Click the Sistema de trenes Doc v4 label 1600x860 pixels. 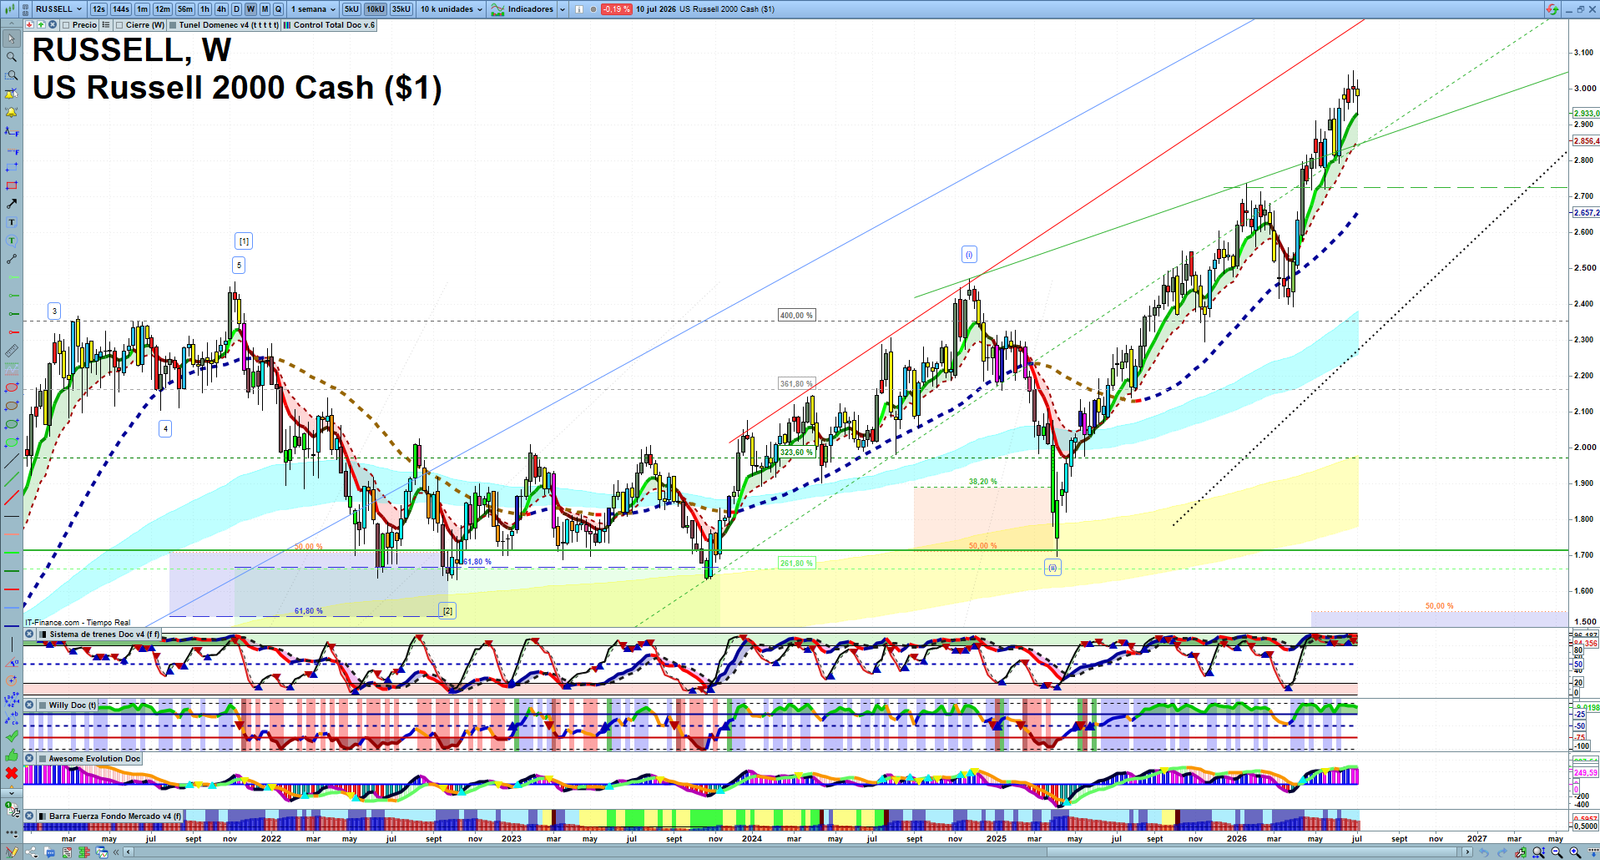[x=104, y=634]
